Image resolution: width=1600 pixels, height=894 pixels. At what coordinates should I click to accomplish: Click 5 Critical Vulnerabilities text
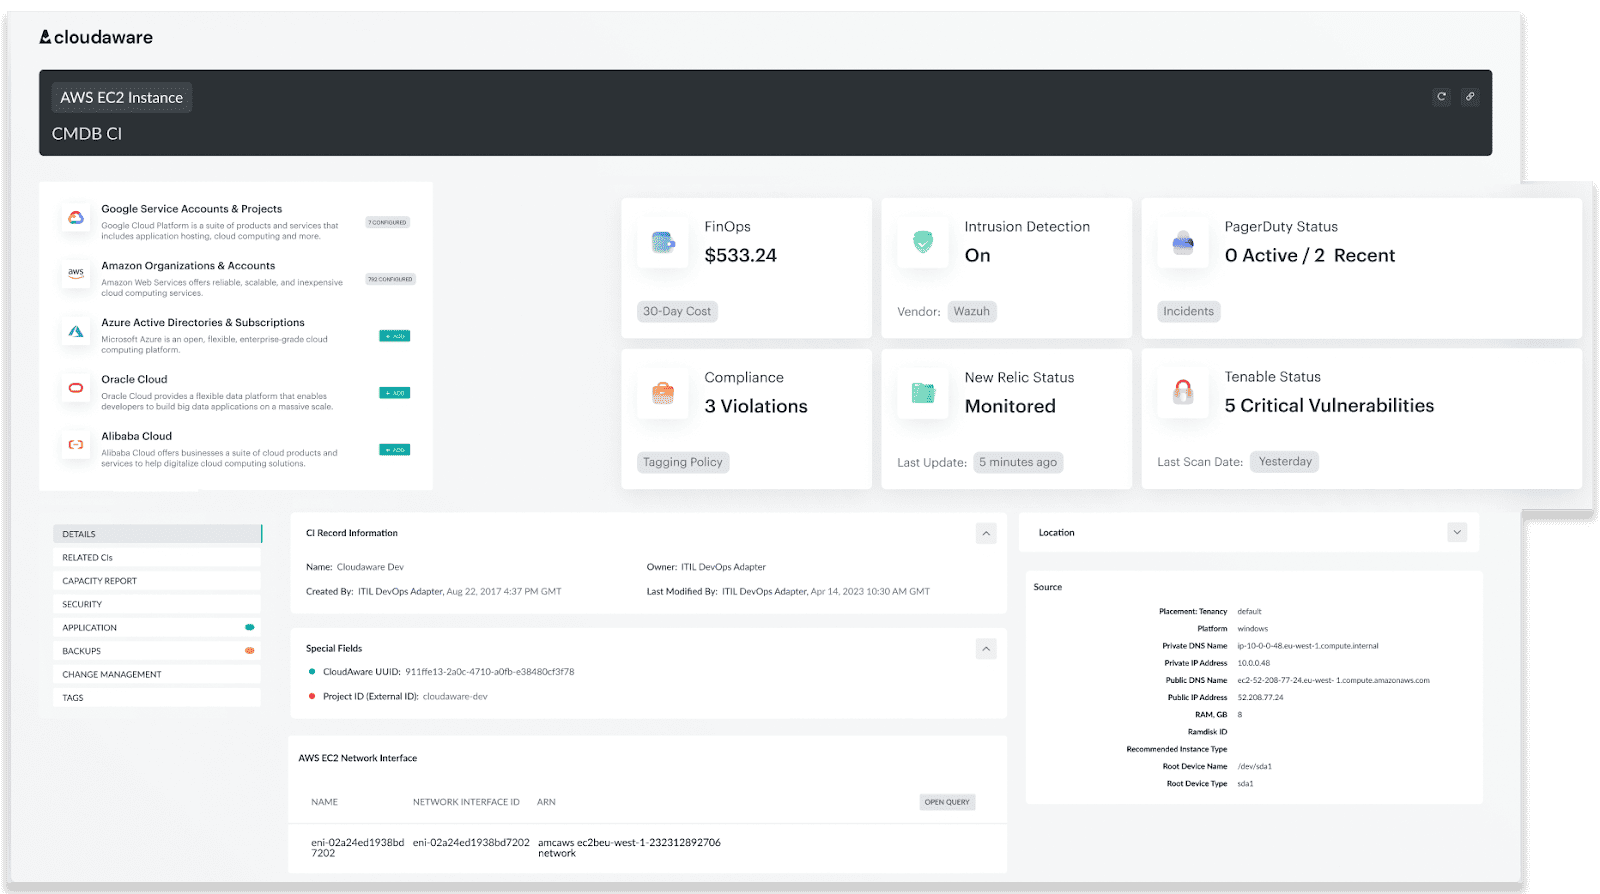pos(1329,405)
